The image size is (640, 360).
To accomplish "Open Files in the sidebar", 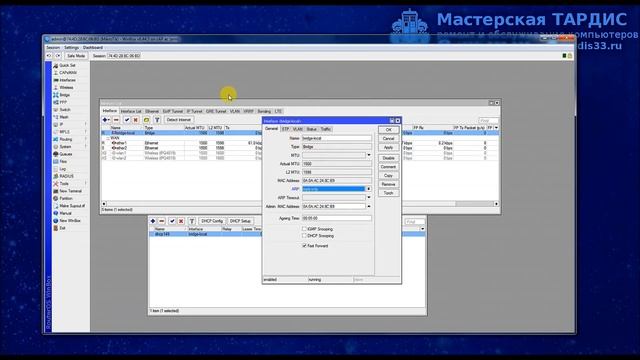I will 63,161.
